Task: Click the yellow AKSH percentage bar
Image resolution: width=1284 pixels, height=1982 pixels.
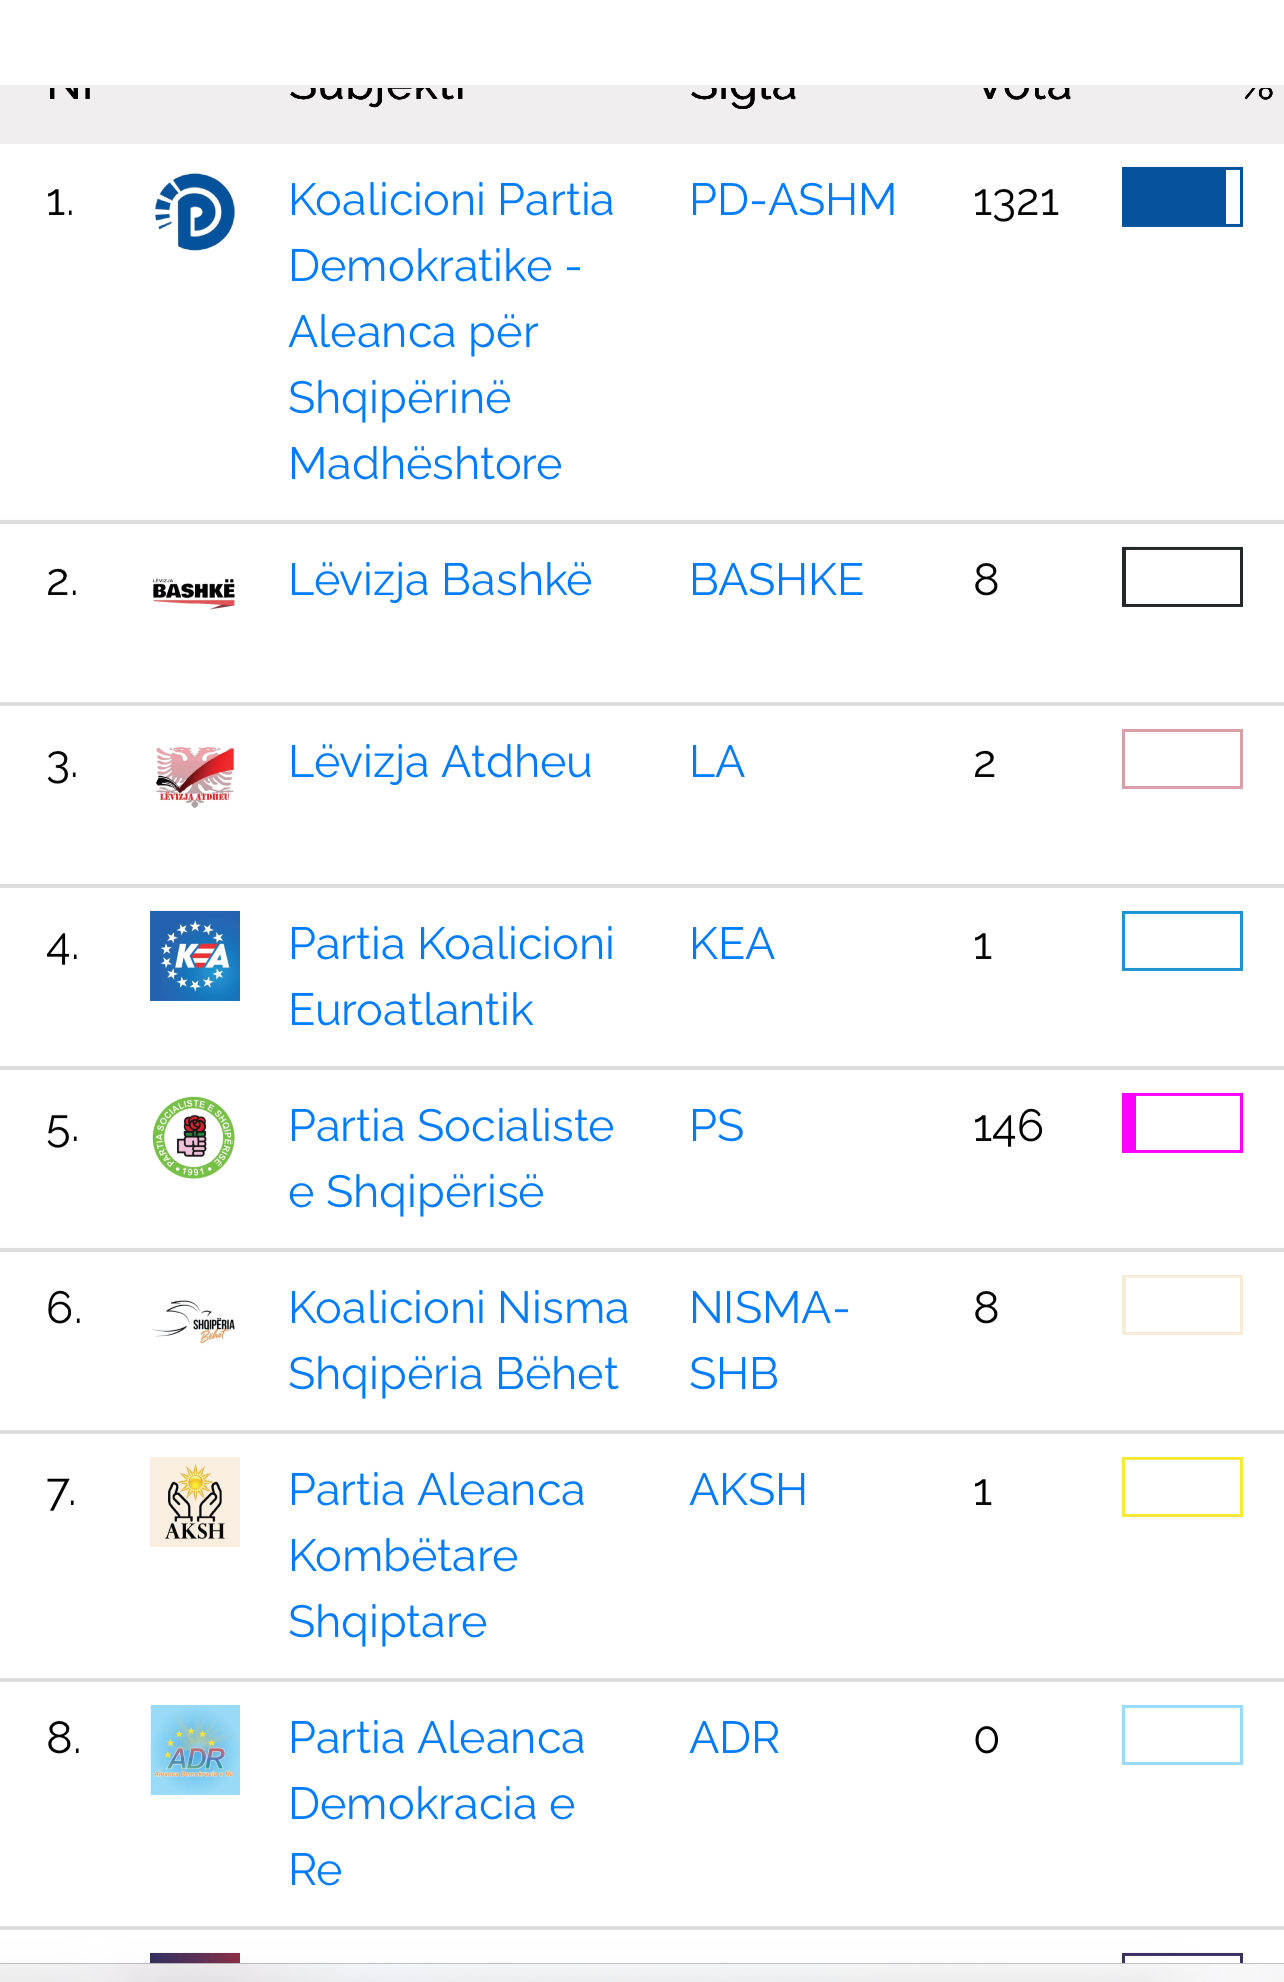Action: [1182, 1487]
